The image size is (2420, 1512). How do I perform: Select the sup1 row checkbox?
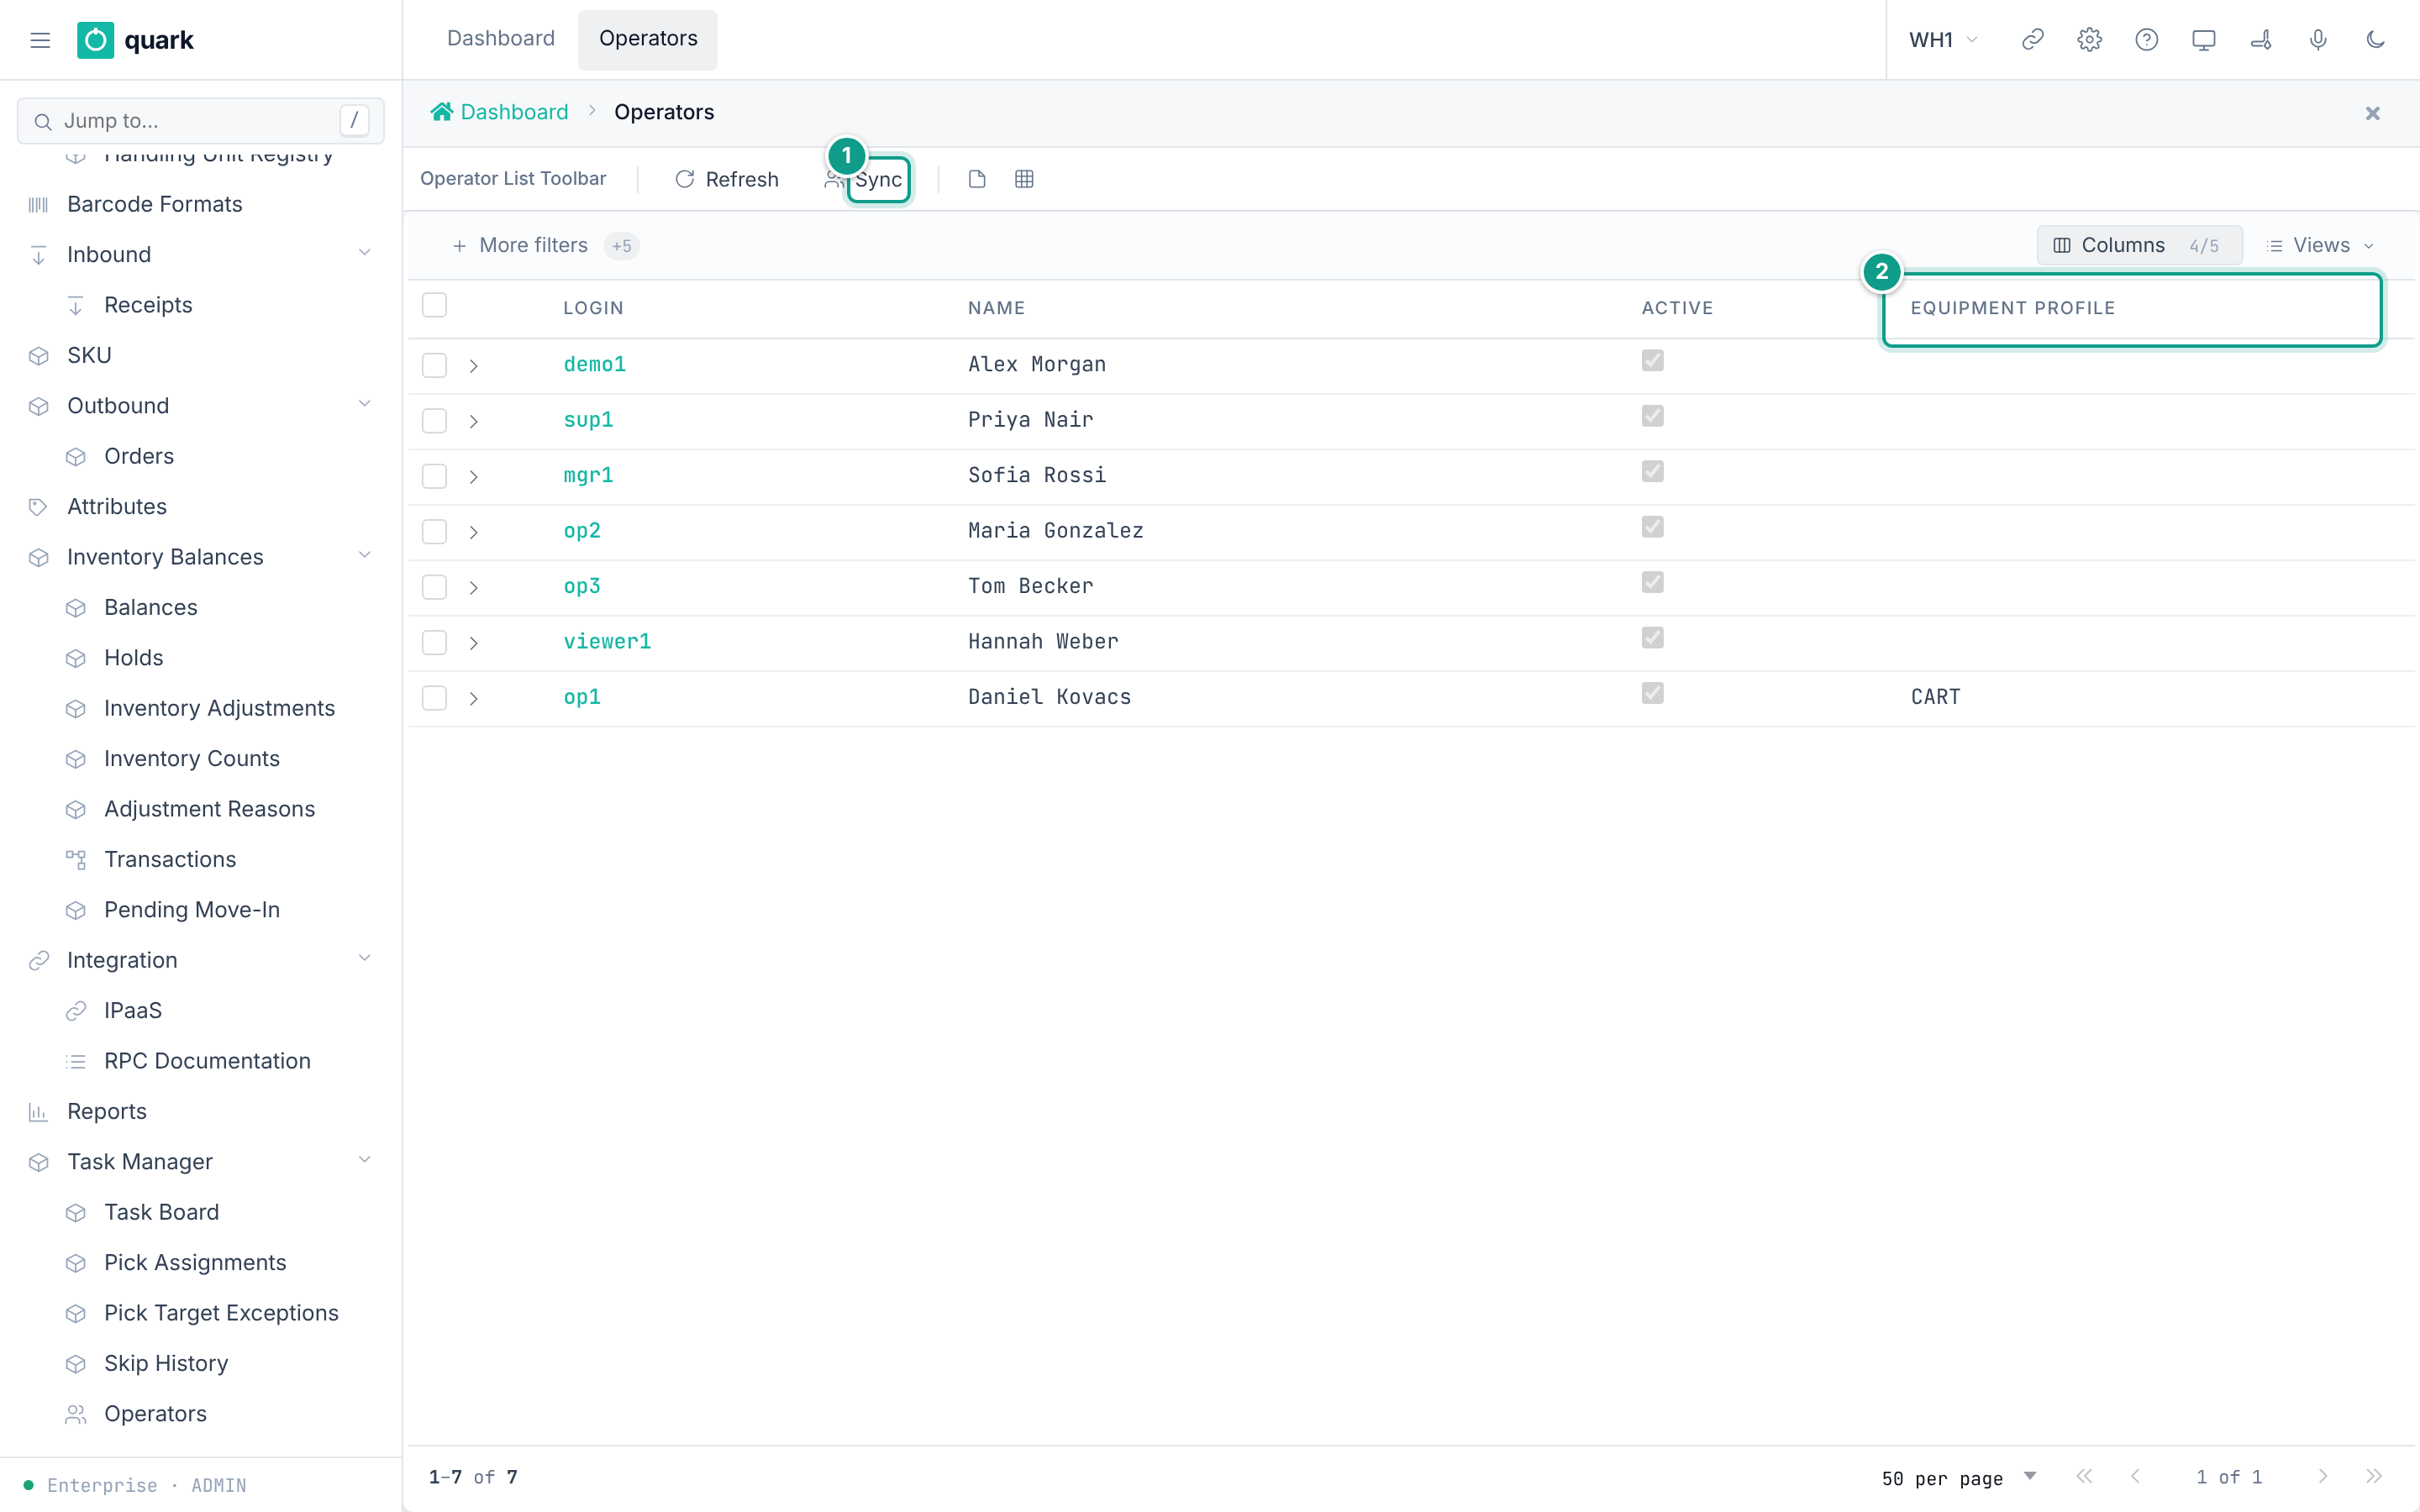(x=434, y=420)
